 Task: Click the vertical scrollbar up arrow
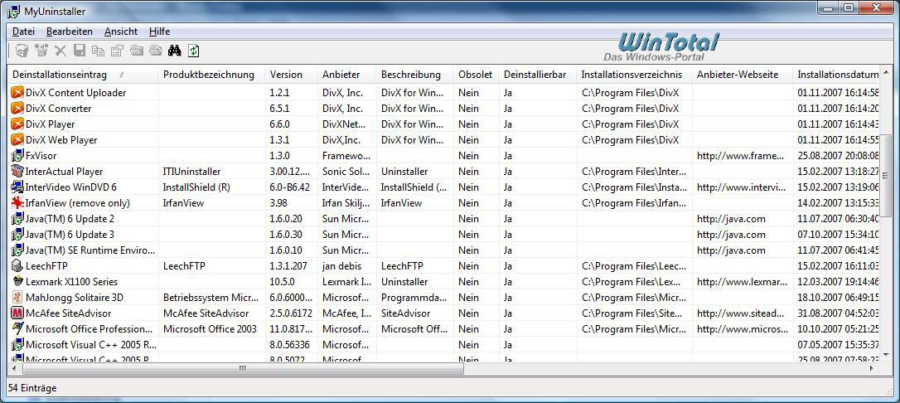click(887, 74)
